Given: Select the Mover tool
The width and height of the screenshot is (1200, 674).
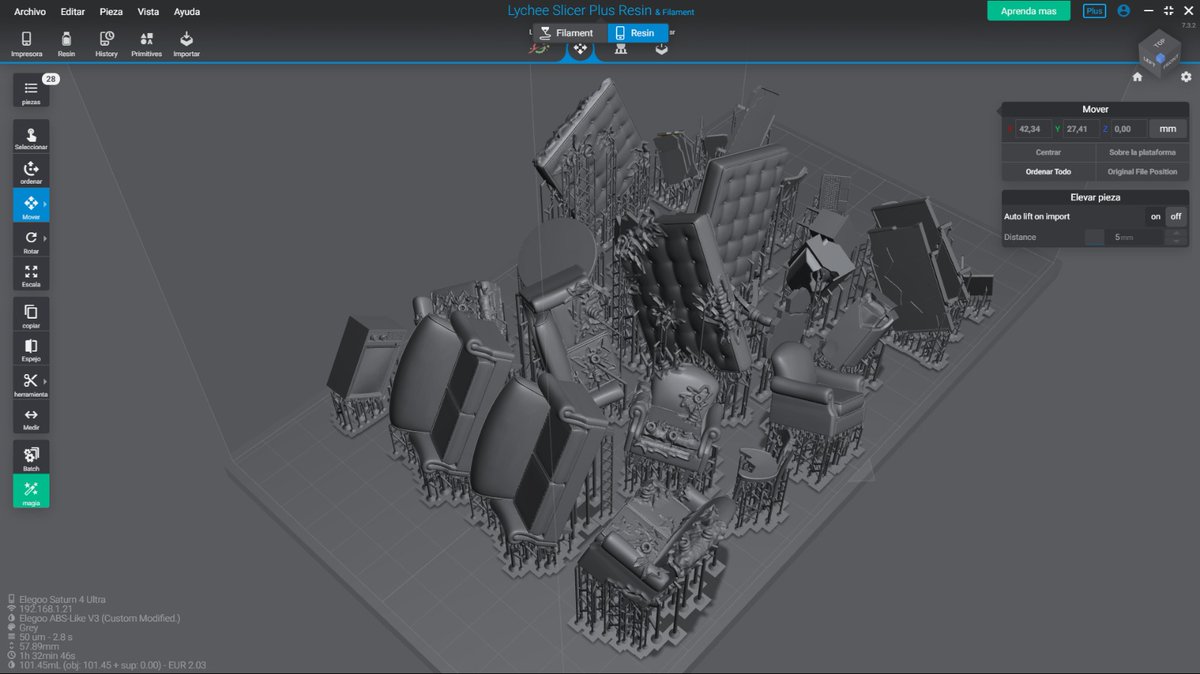Looking at the screenshot, I should [x=31, y=206].
